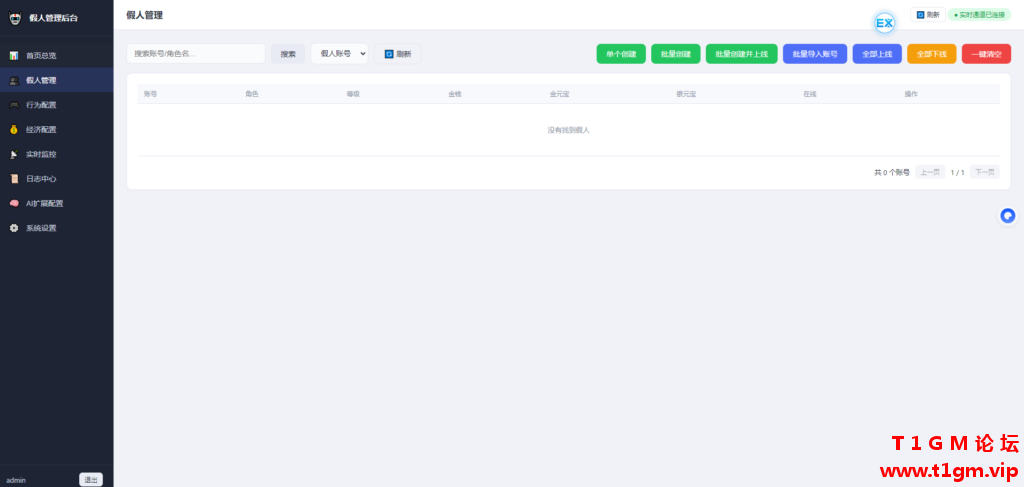Expand the 假人账号 type dropdown

(x=340, y=54)
